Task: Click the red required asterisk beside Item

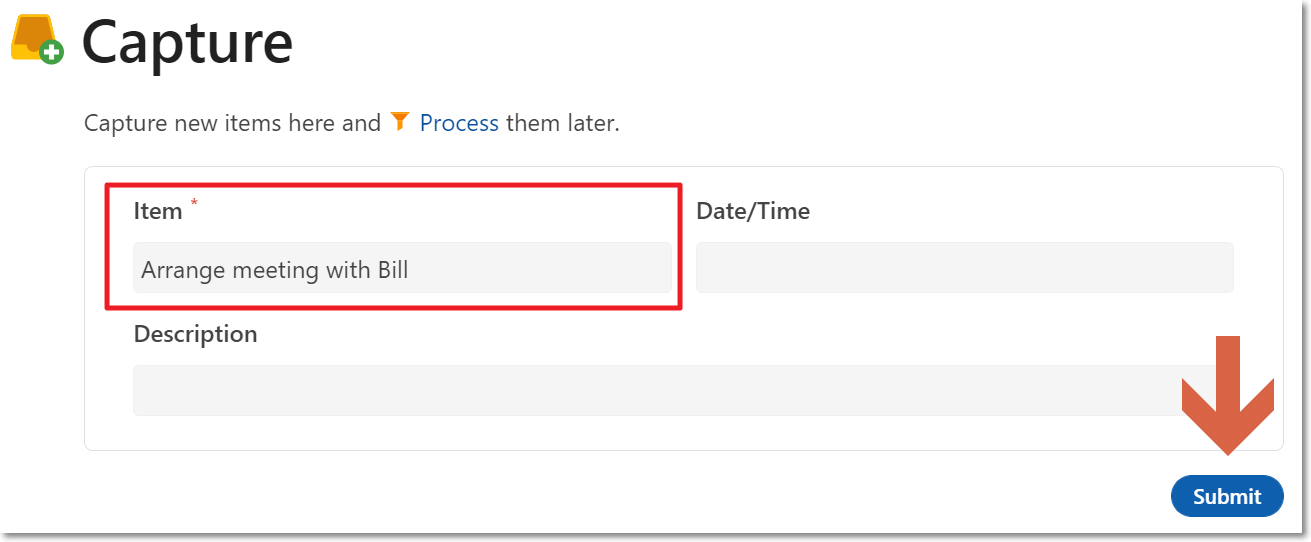Action: pyautogui.click(x=194, y=204)
